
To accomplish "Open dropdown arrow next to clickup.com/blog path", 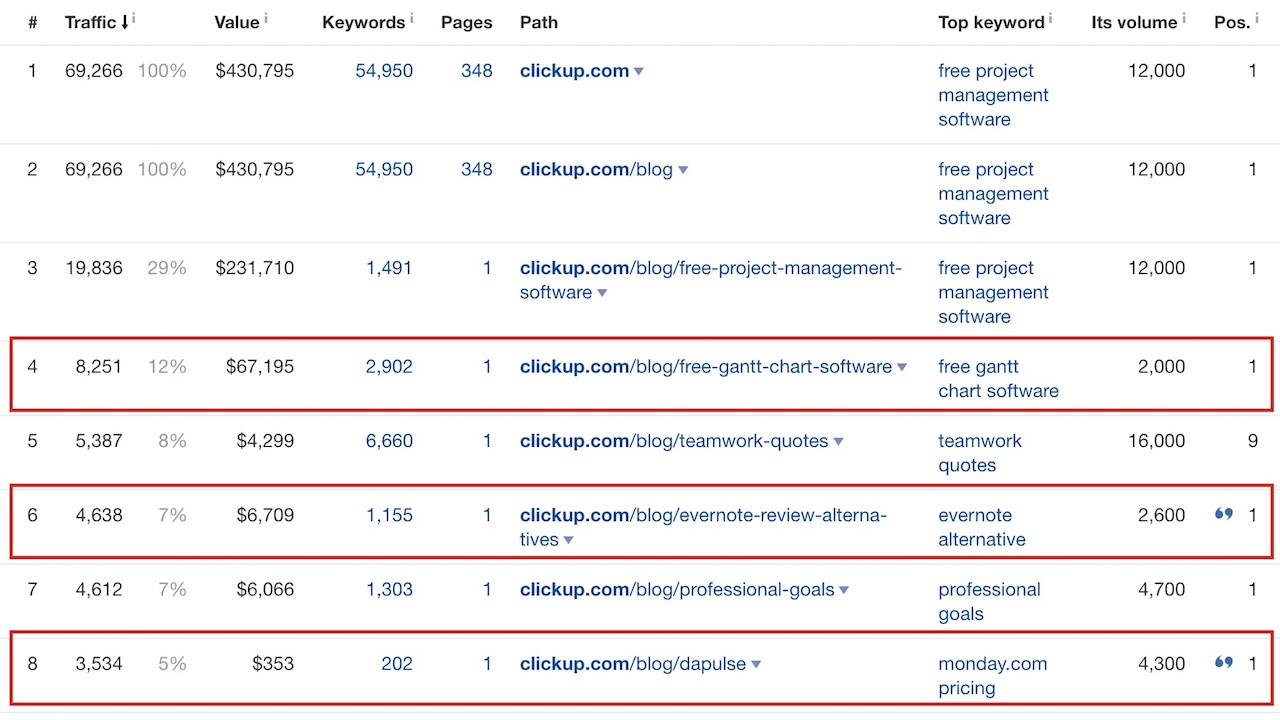I will tap(683, 171).
